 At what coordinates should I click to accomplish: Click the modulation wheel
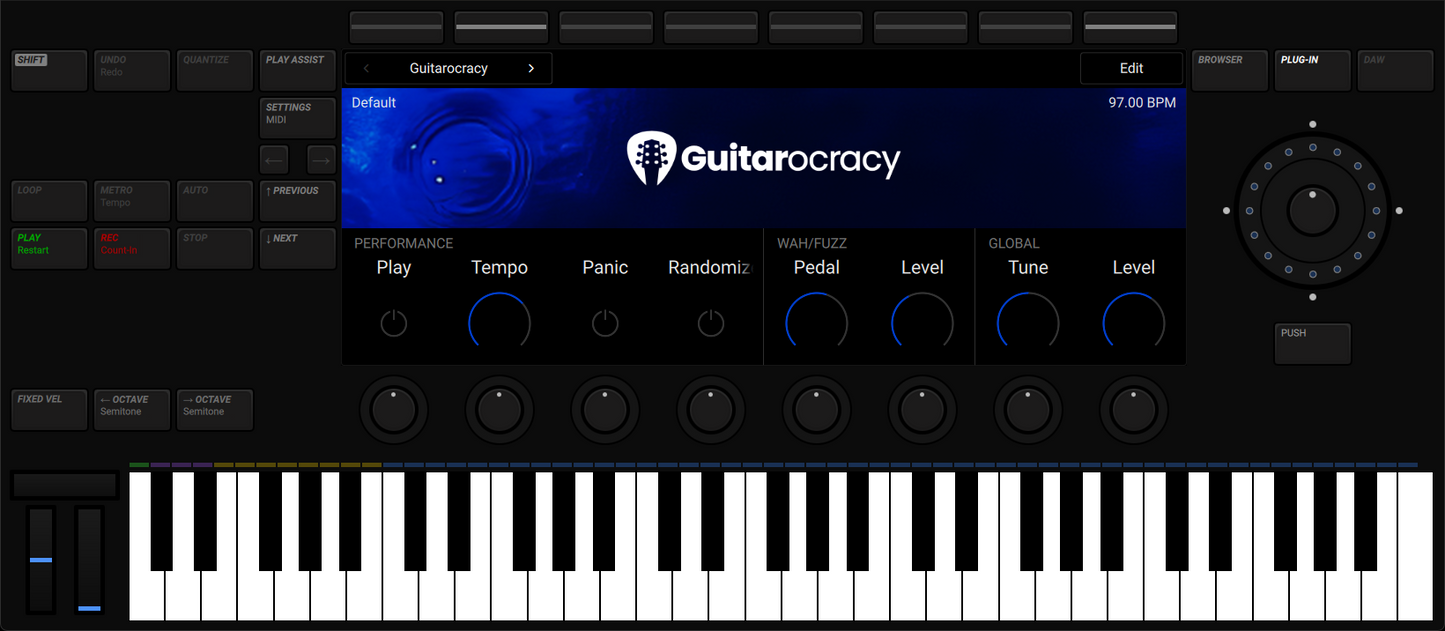tap(88, 560)
